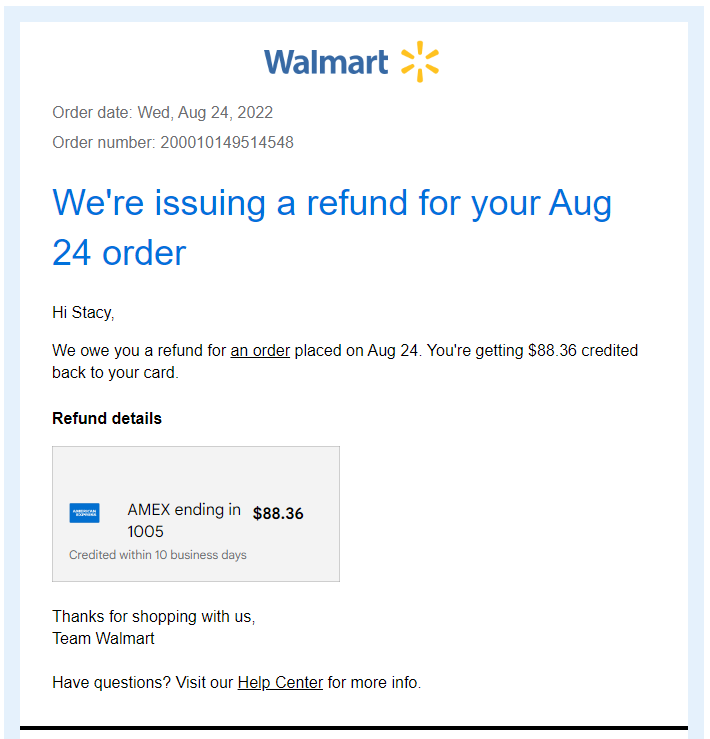Open the 'an order' link
The image size is (710, 739).
pos(260,351)
